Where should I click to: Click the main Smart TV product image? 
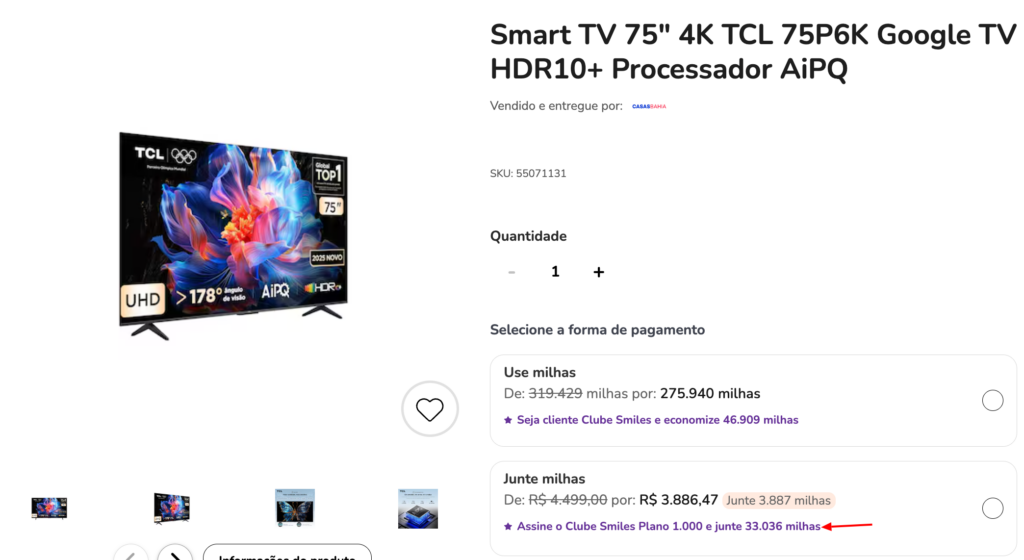pos(233,235)
